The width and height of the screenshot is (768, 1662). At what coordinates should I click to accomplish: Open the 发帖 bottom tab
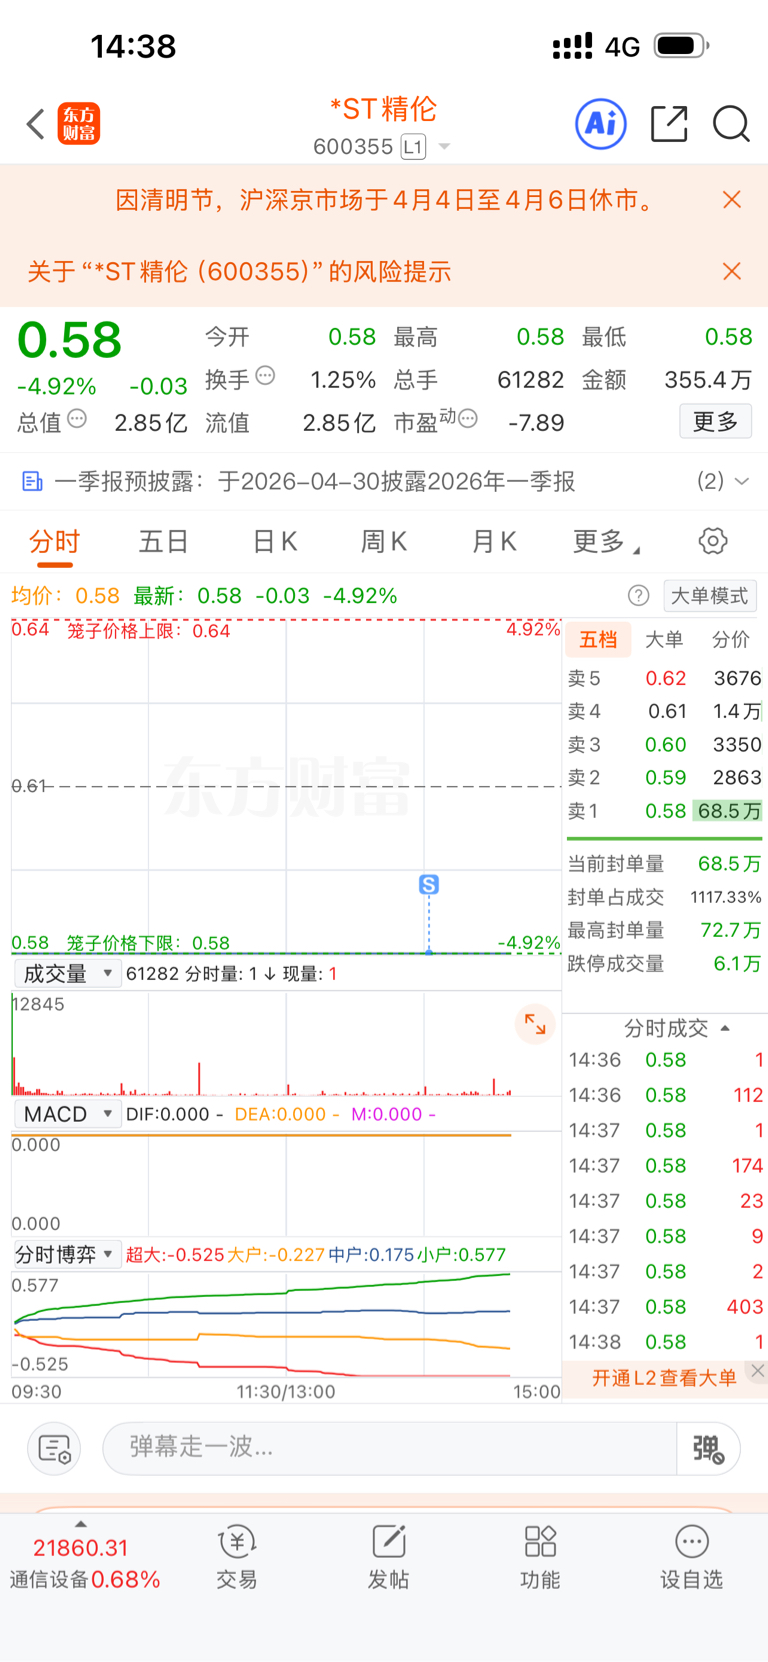click(x=388, y=1557)
